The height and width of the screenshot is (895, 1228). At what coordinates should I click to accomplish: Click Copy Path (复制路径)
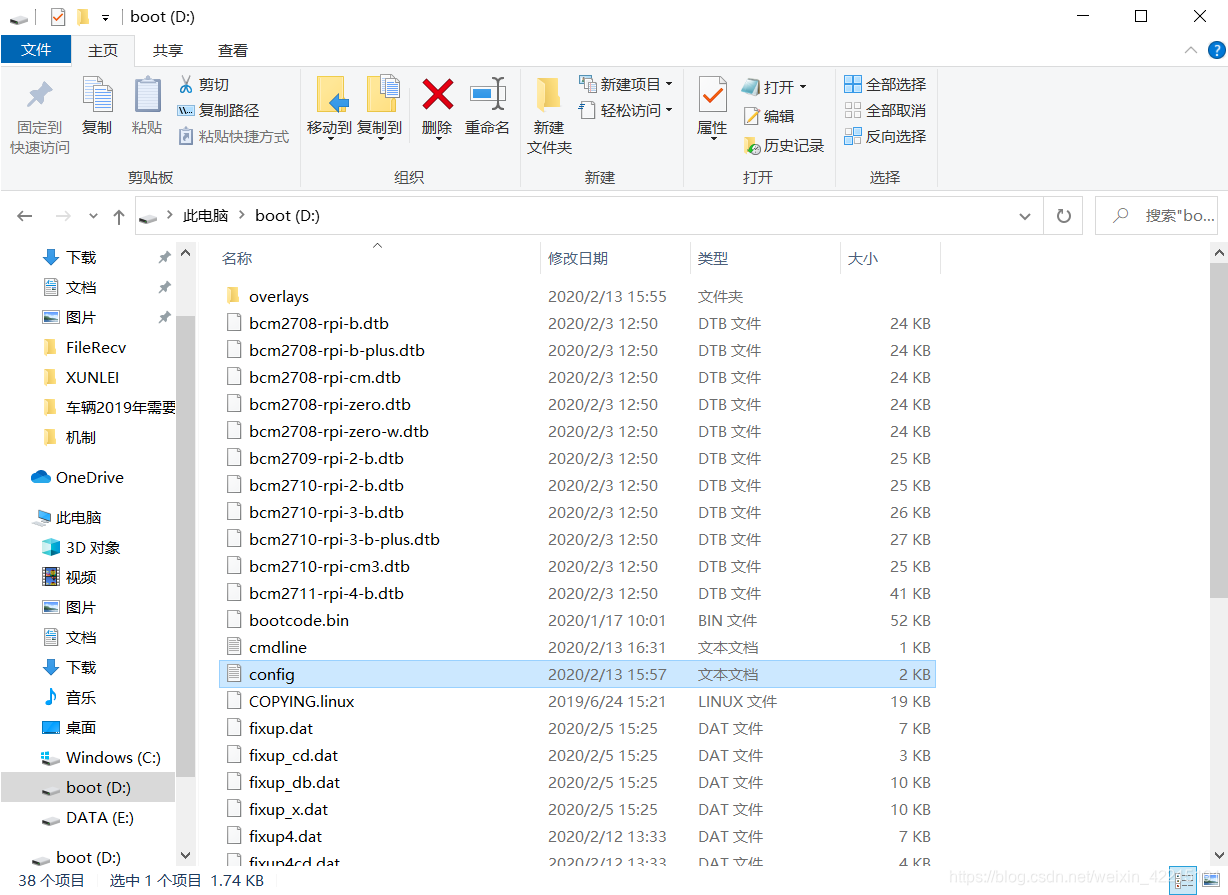point(218,110)
